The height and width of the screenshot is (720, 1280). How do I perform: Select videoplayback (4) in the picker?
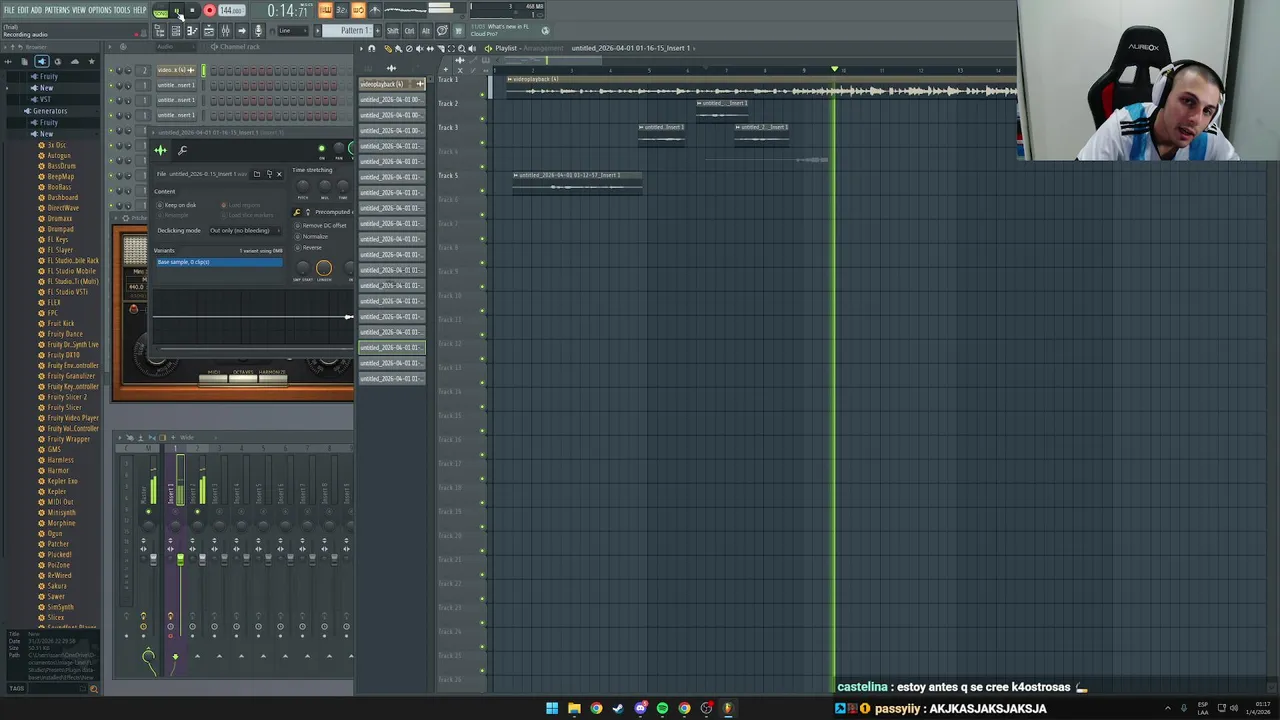392,84
